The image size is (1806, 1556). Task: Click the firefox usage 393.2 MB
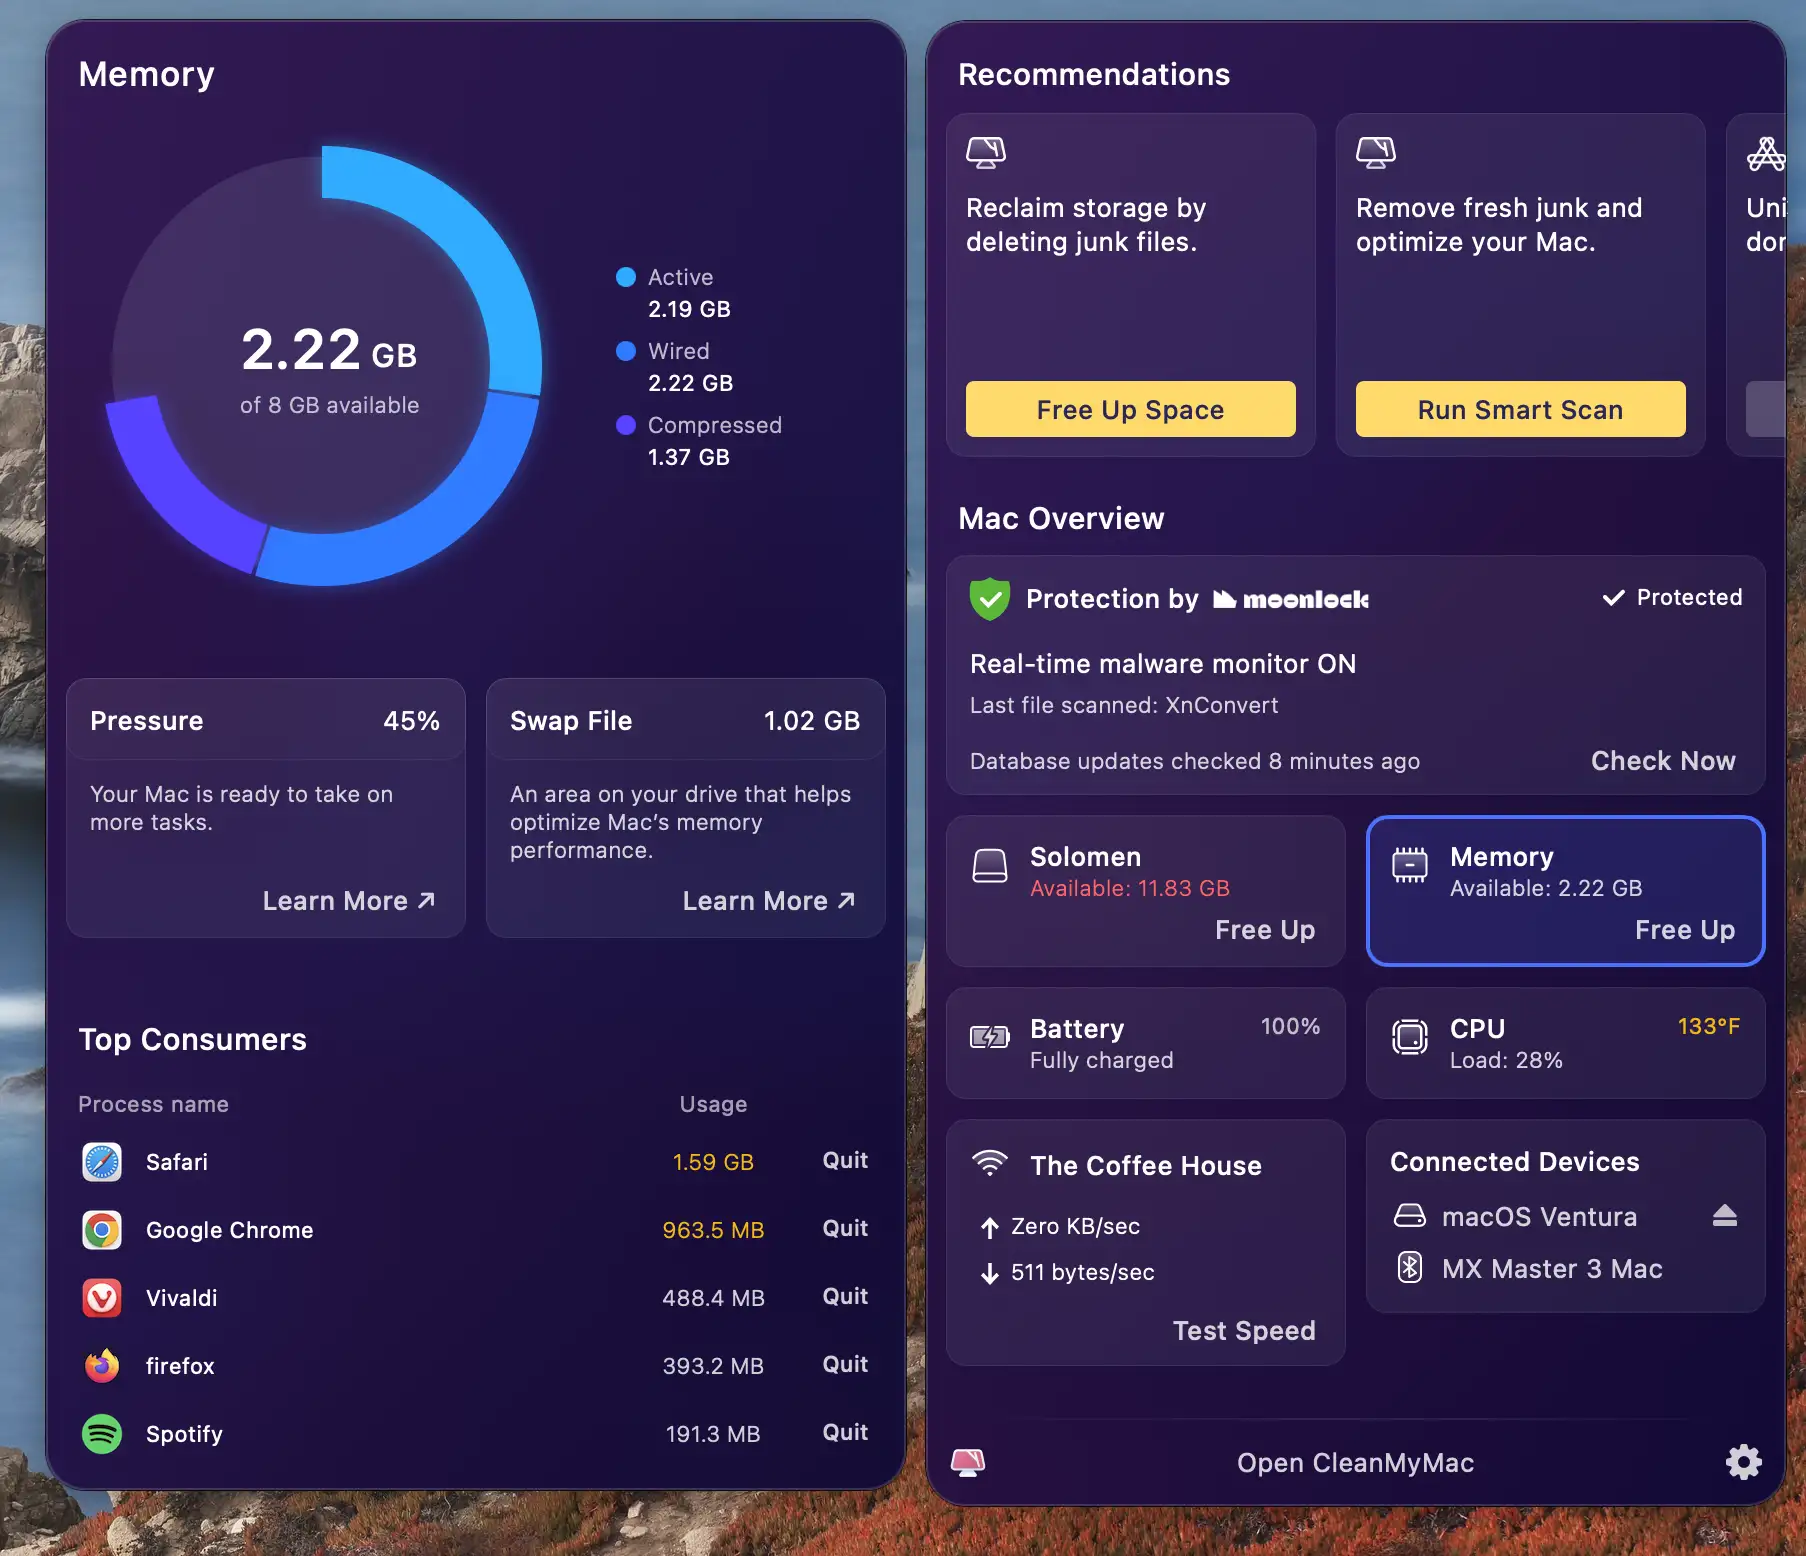pyautogui.click(x=713, y=1366)
